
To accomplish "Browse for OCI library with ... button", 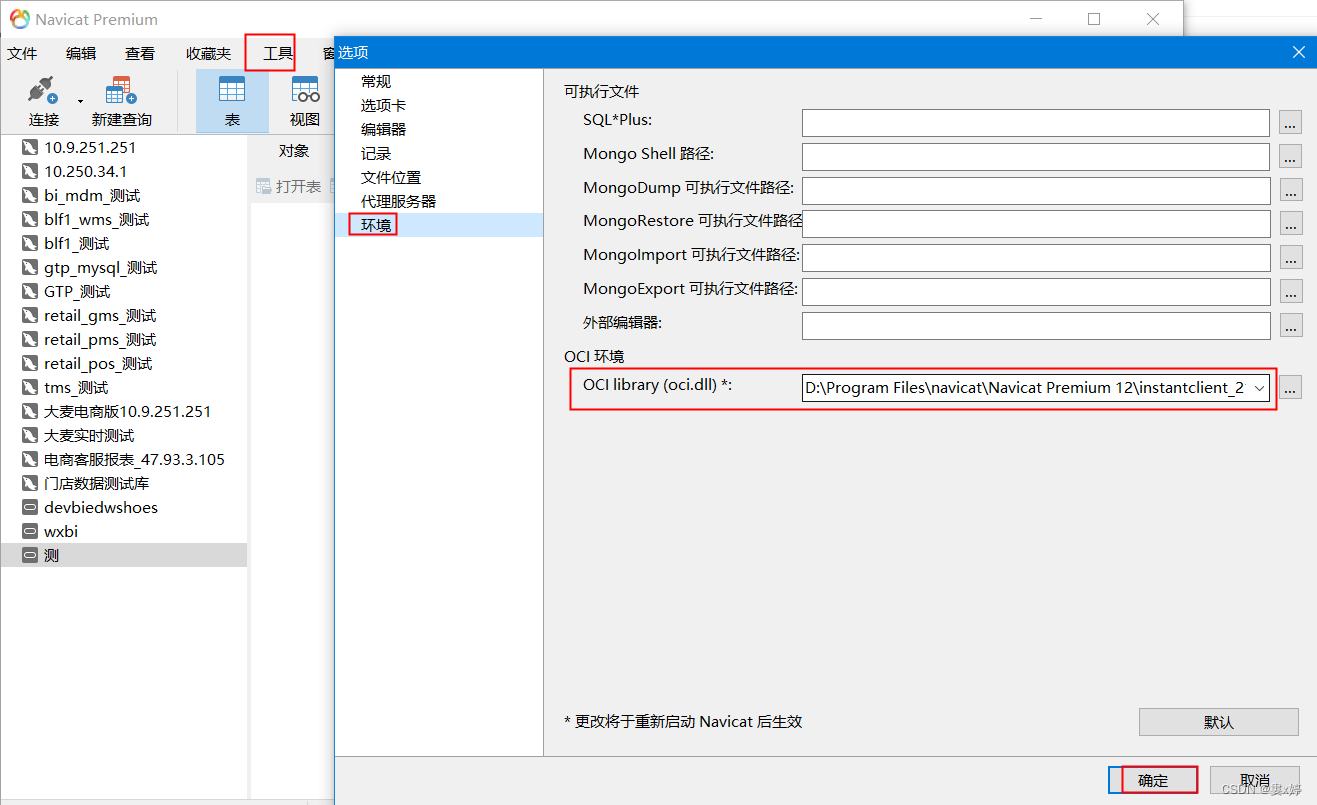I will click(x=1291, y=388).
